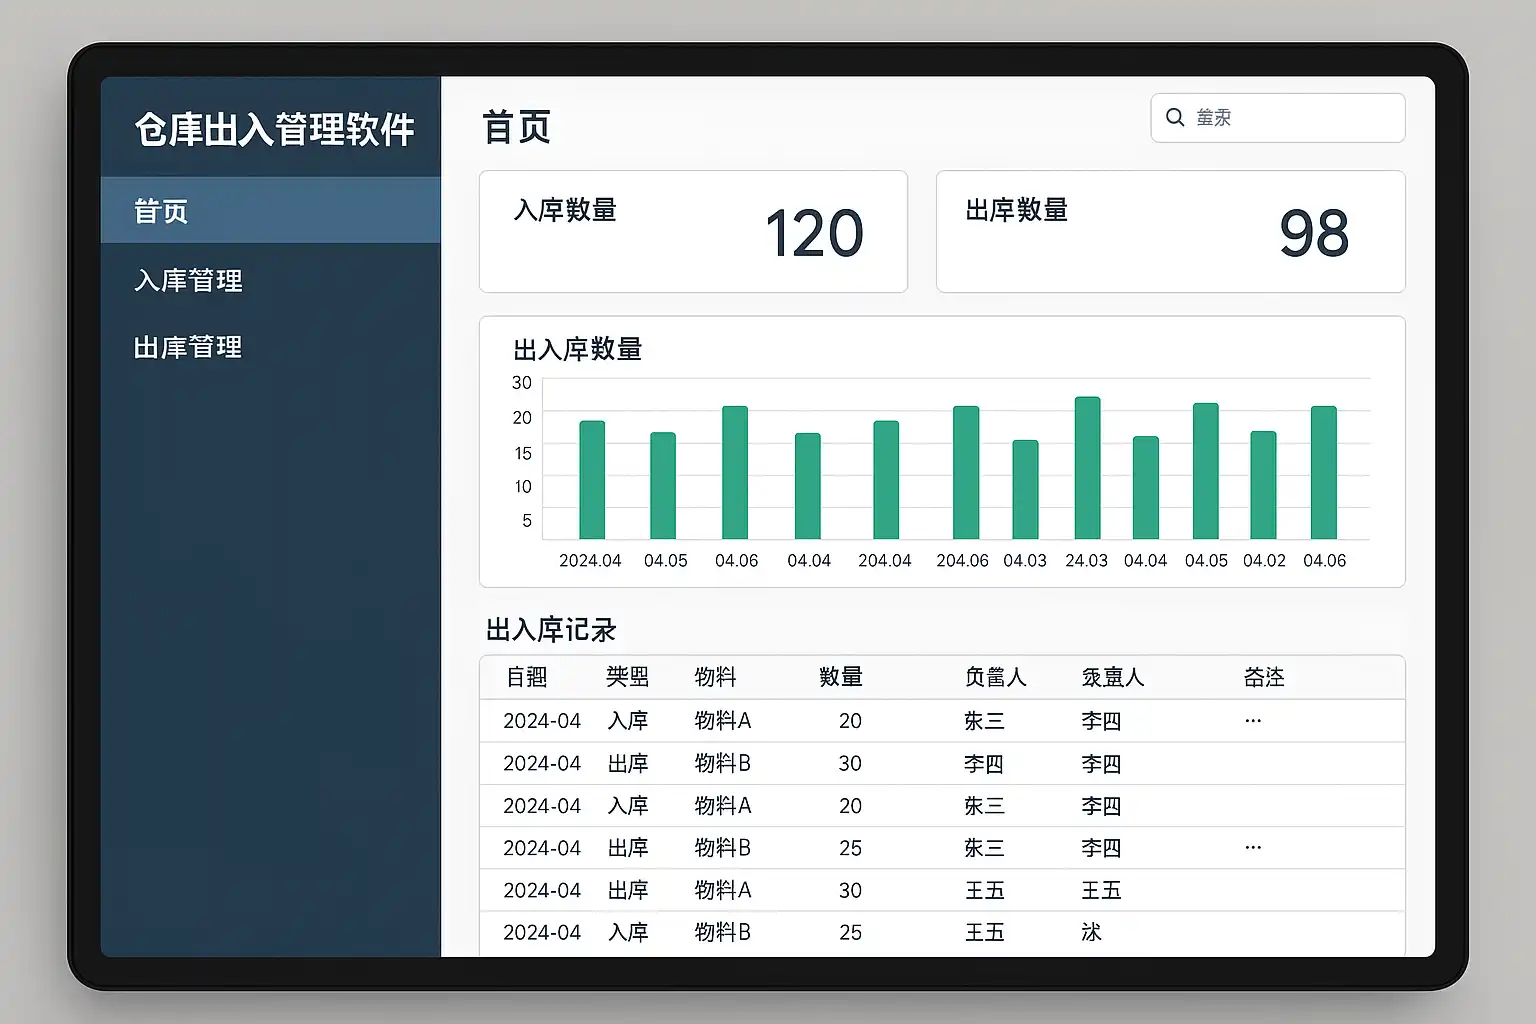Viewport: 1536px width, 1024px height.
Task: Click the 出入库数量 chart title
Action: 577,350
